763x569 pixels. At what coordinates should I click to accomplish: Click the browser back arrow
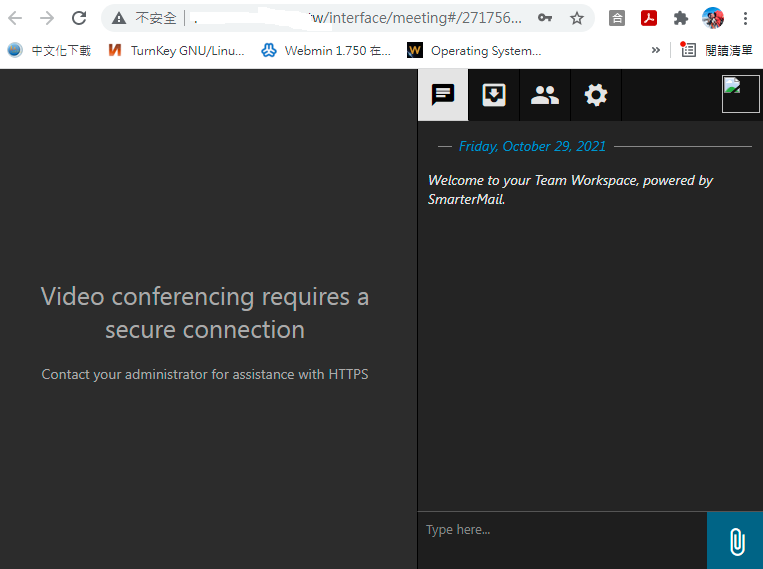pyautogui.click(x=15, y=18)
